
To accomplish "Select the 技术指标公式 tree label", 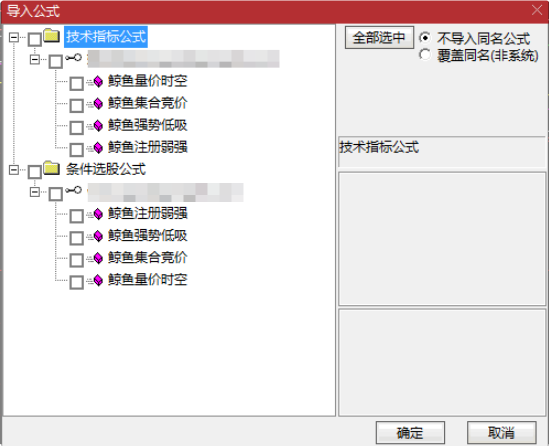I will click(x=106, y=37).
